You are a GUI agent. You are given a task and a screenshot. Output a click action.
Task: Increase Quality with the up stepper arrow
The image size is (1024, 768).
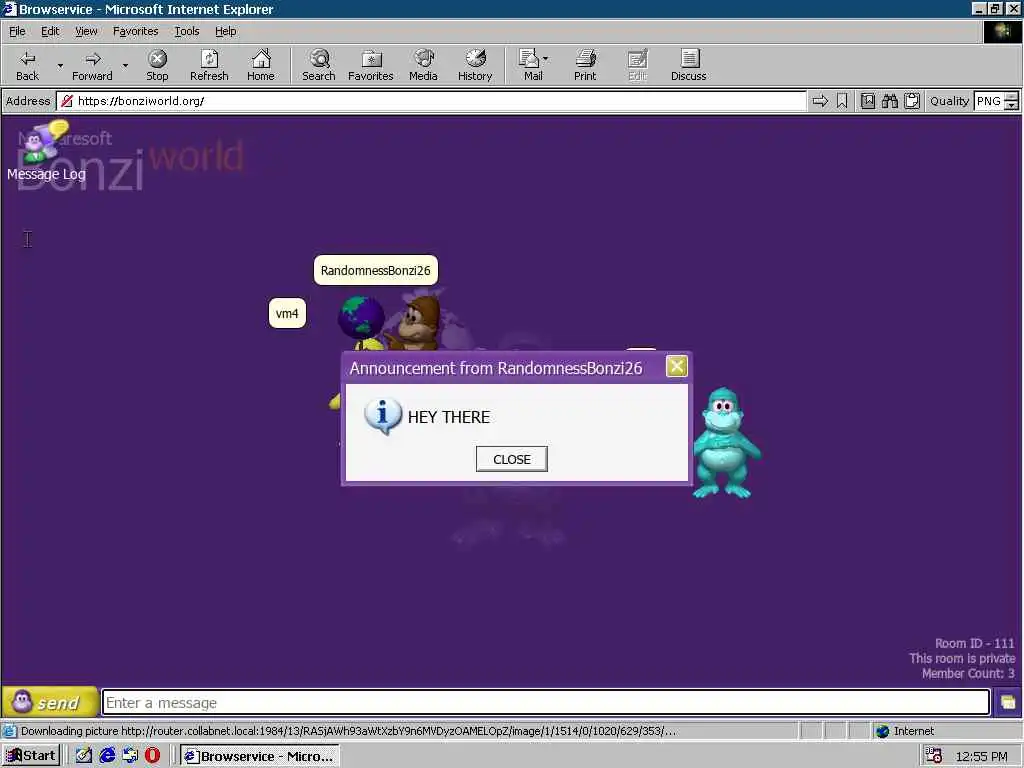pos(1012,97)
